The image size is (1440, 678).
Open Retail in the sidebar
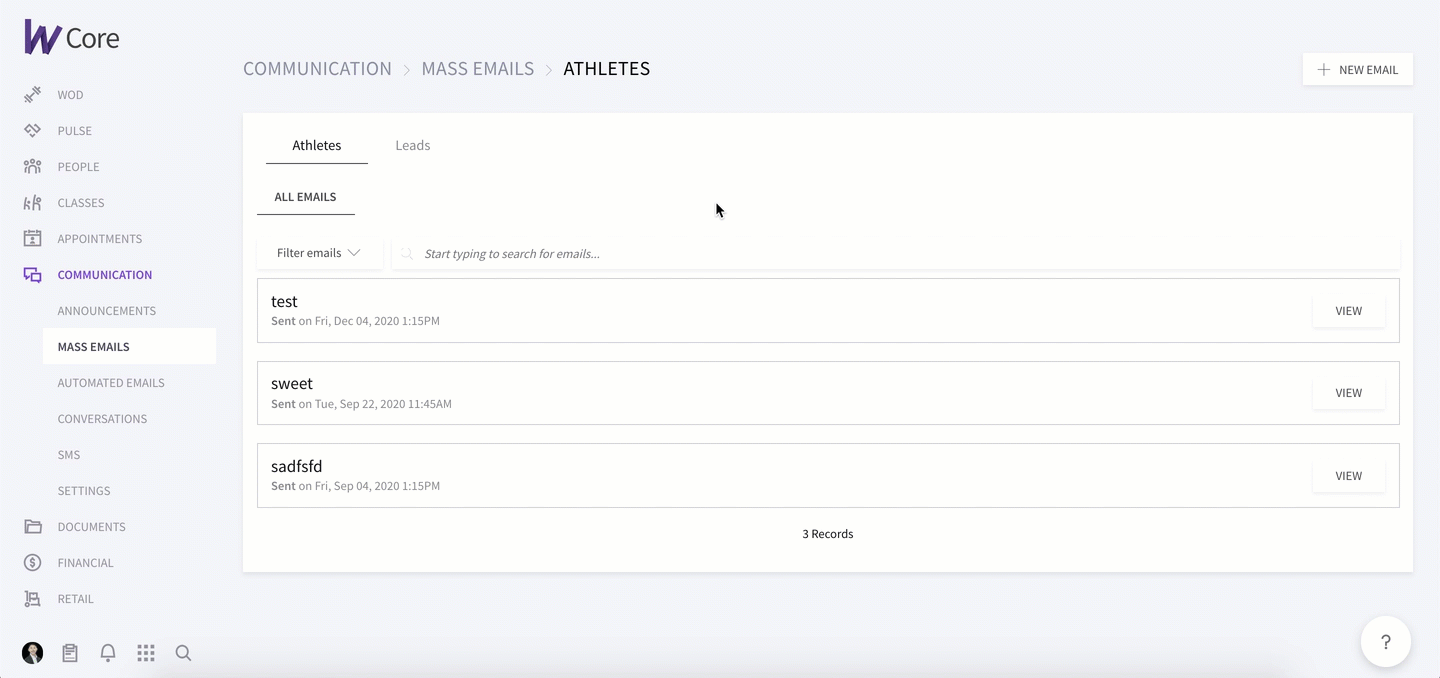[x=76, y=599]
